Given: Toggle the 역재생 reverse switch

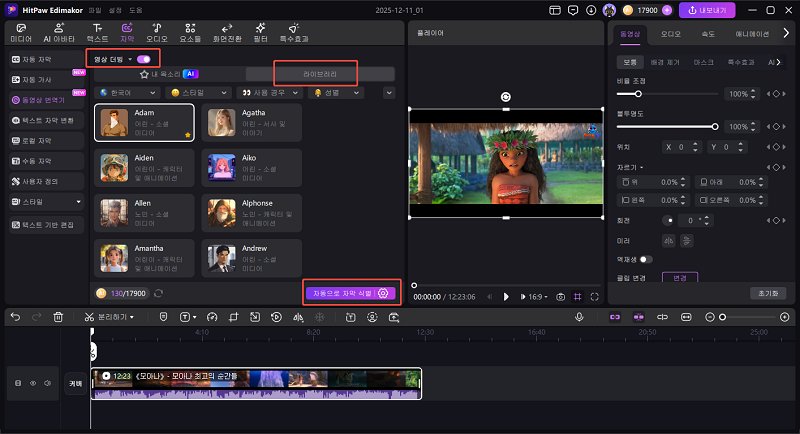Looking at the screenshot, I should (645, 260).
